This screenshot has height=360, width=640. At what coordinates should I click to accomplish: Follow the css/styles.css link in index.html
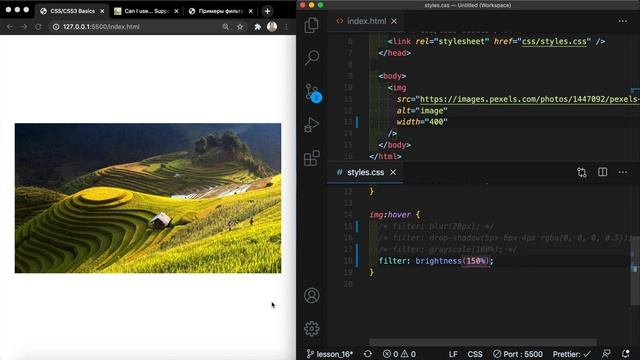554,41
